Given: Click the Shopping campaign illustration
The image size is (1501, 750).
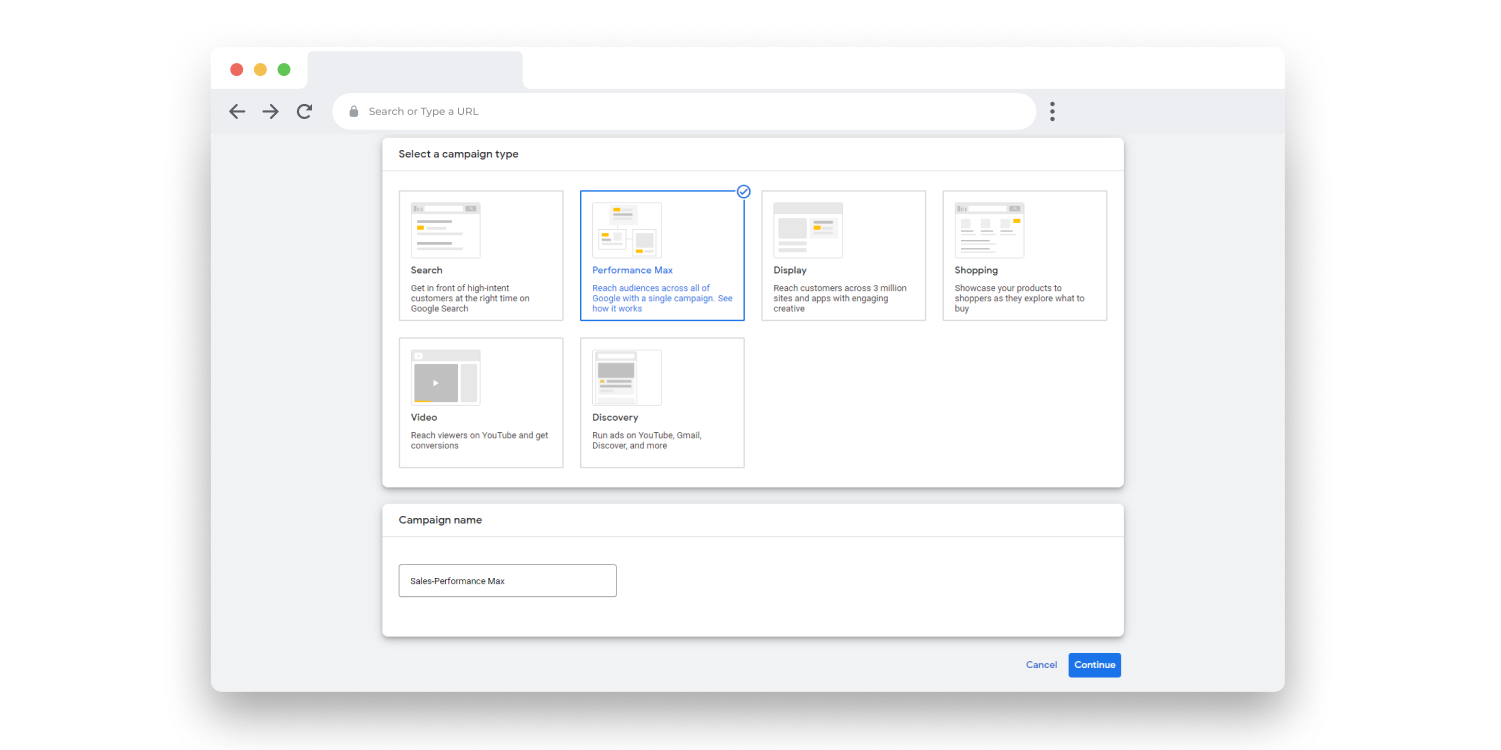Looking at the screenshot, I should click(989, 230).
